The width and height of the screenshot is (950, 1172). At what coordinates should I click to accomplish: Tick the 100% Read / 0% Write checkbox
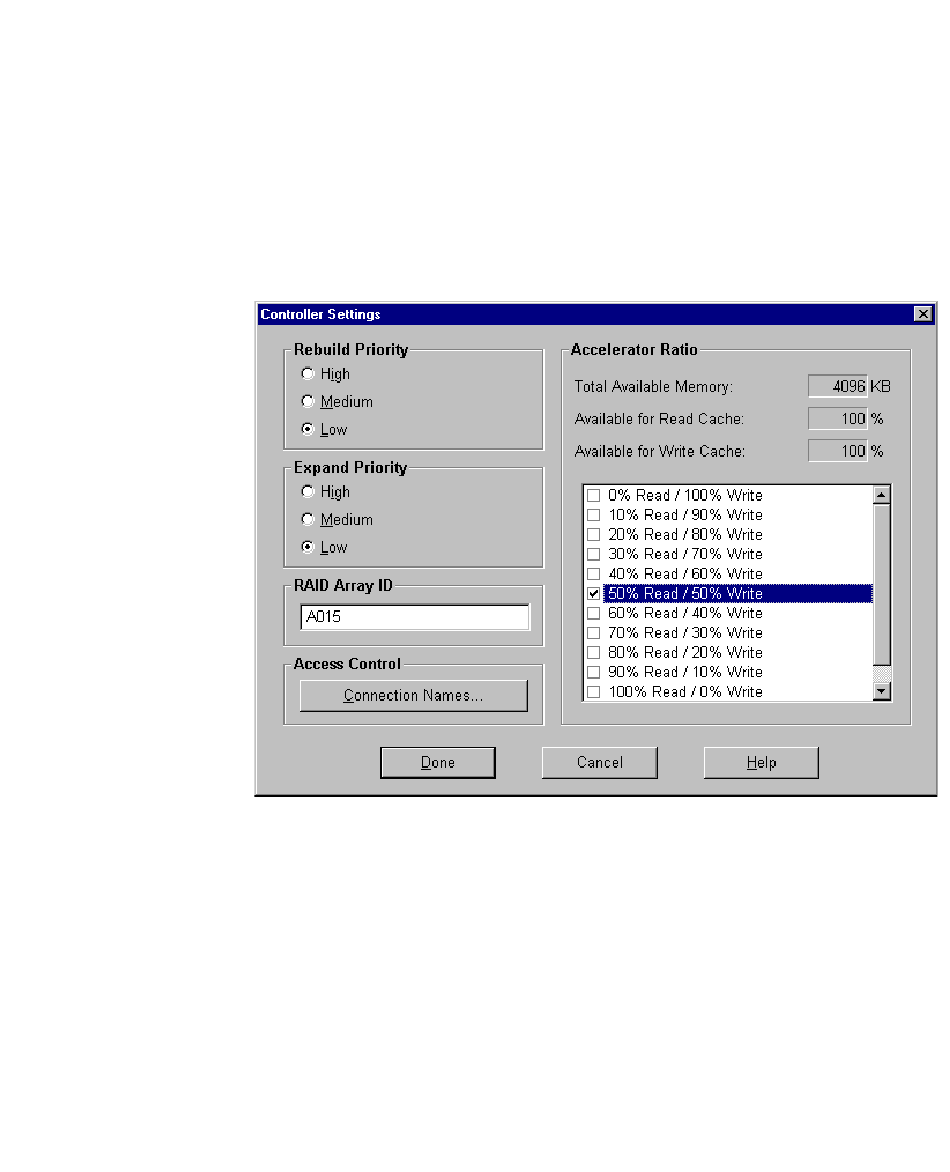[593, 692]
